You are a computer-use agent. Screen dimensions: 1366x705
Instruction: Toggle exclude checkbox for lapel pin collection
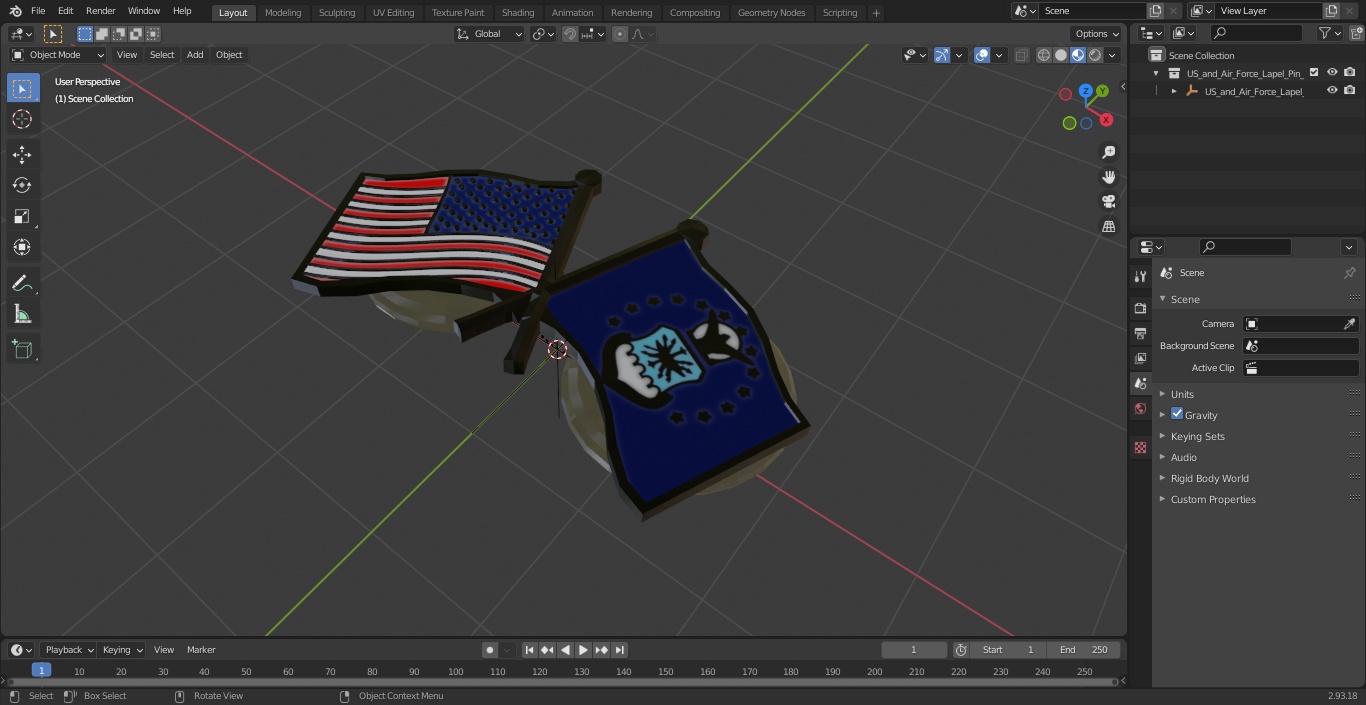click(1314, 72)
